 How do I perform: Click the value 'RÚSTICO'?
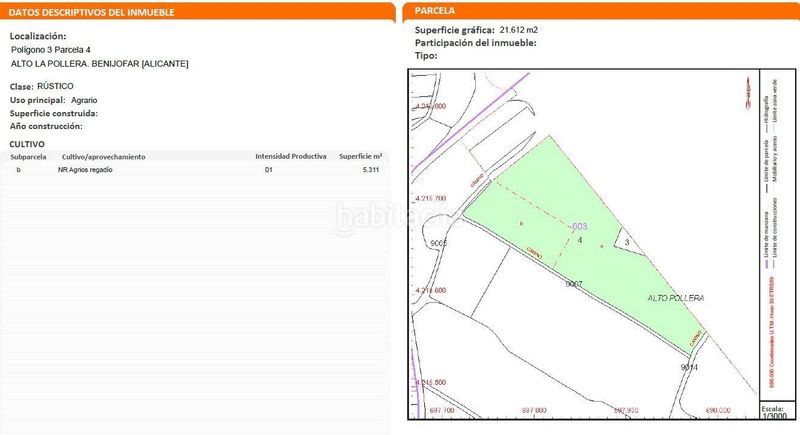click(x=55, y=86)
